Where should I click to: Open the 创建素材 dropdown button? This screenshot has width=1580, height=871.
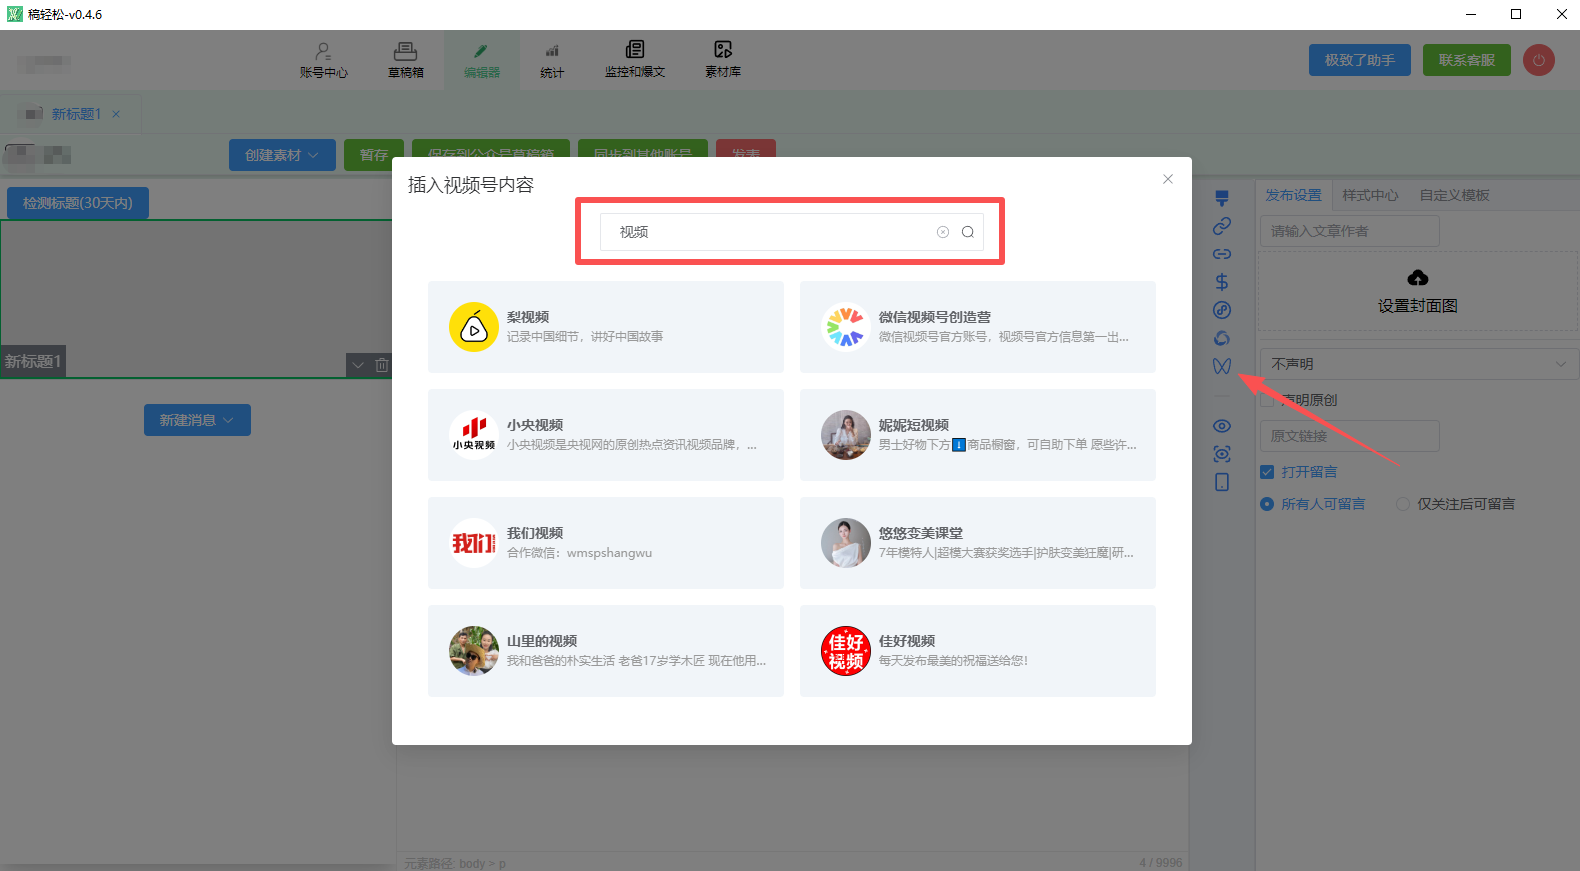pos(282,155)
